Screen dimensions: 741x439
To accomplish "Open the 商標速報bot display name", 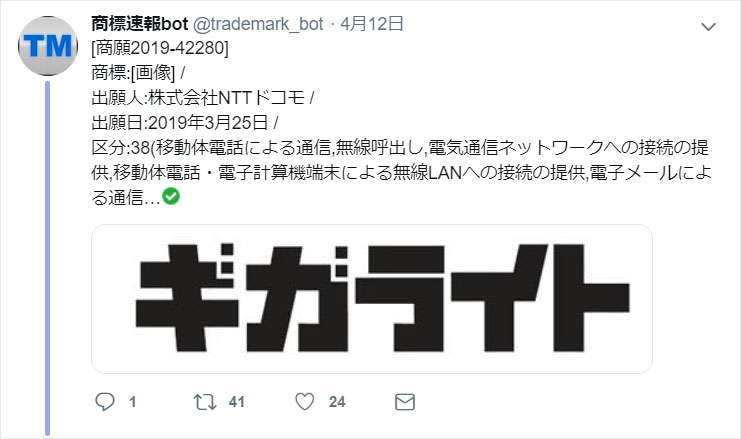I will [x=140, y=23].
